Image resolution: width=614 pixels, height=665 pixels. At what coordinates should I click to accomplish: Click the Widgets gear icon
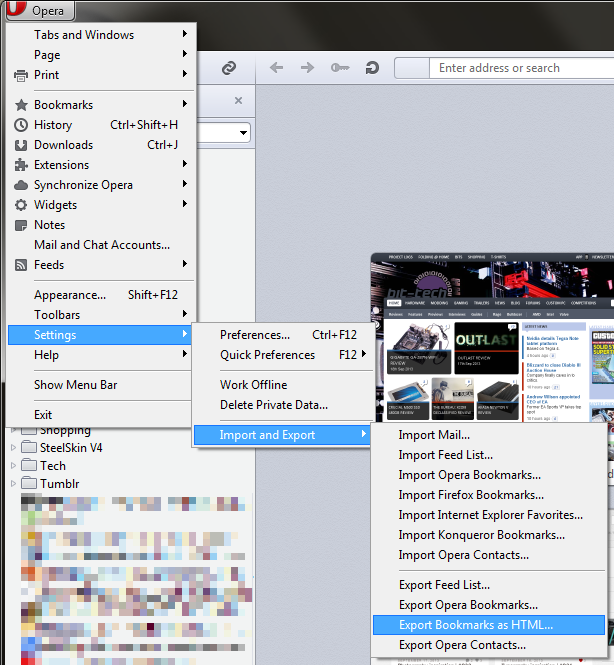(21, 205)
